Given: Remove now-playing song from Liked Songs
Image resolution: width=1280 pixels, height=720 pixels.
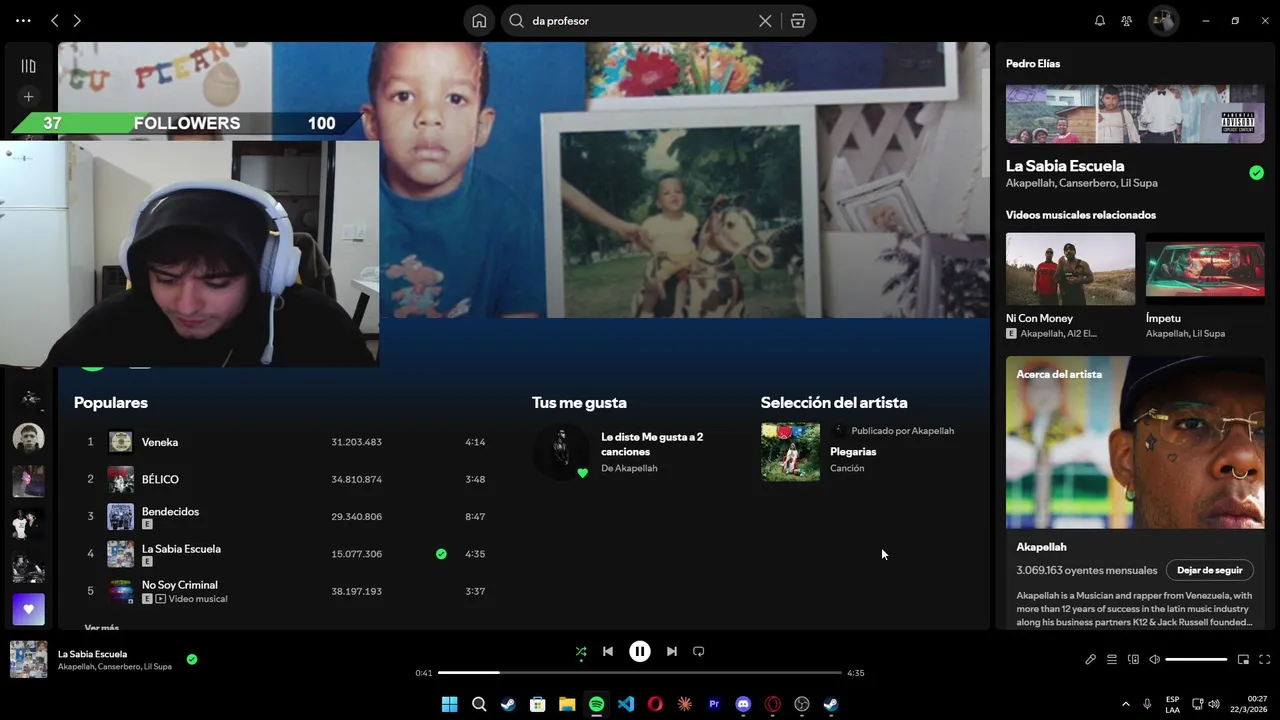Looking at the screenshot, I should [192, 660].
